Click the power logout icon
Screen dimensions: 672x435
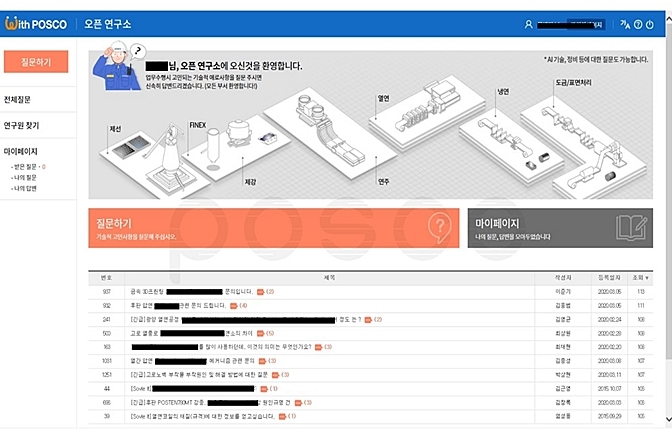(x=650, y=24)
